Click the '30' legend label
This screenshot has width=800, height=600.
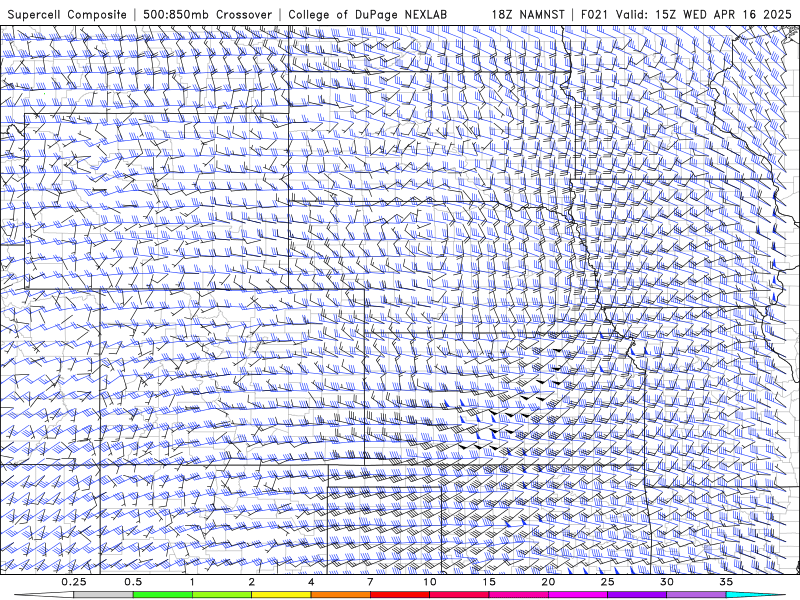pos(667,582)
